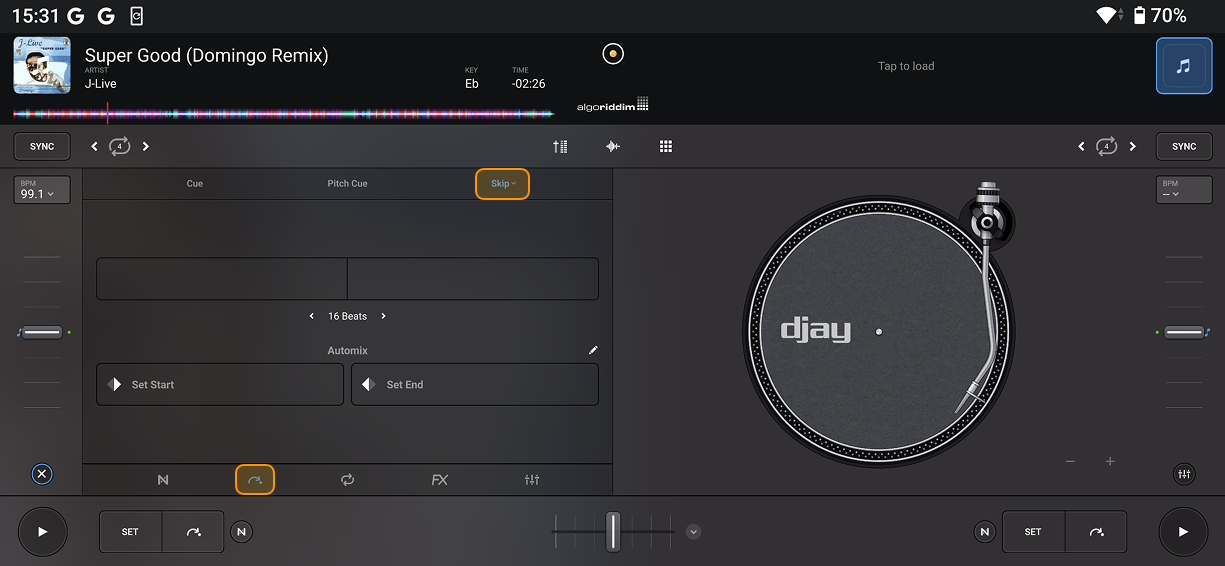Expand the left deck BPM 99.1 dropdown
The image size is (1225, 566).
click(x=41, y=190)
